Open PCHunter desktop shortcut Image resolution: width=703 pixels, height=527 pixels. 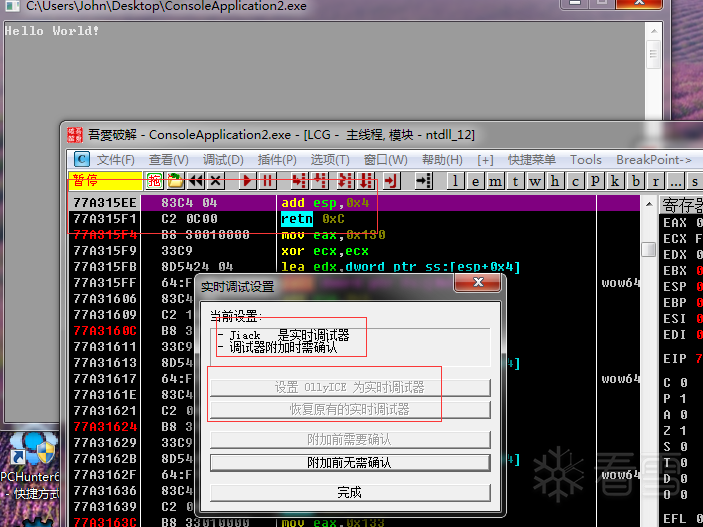(30, 466)
